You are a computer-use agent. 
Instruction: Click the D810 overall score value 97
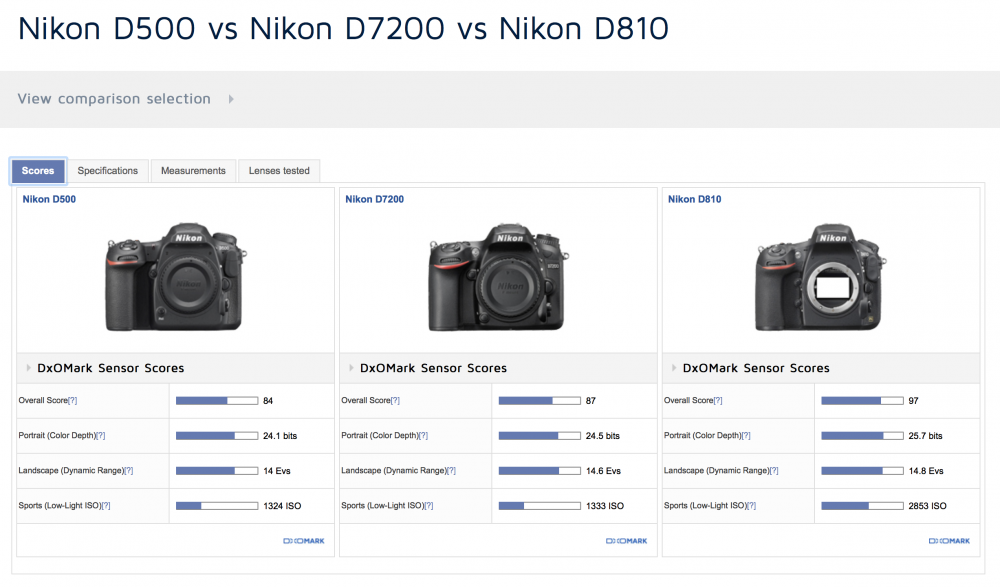[913, 401]
